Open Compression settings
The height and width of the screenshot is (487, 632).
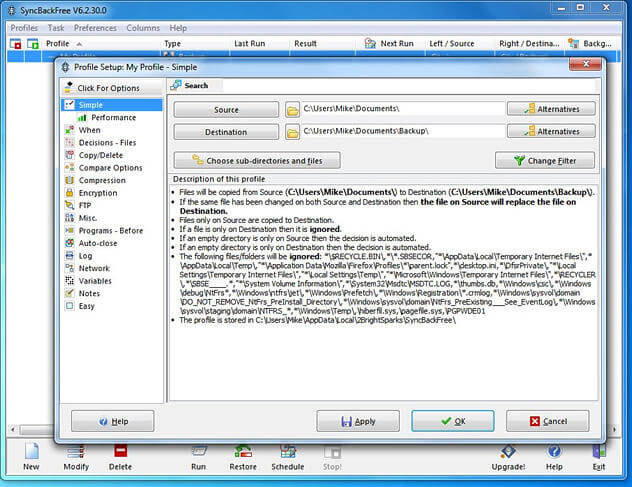pos(96,180)
